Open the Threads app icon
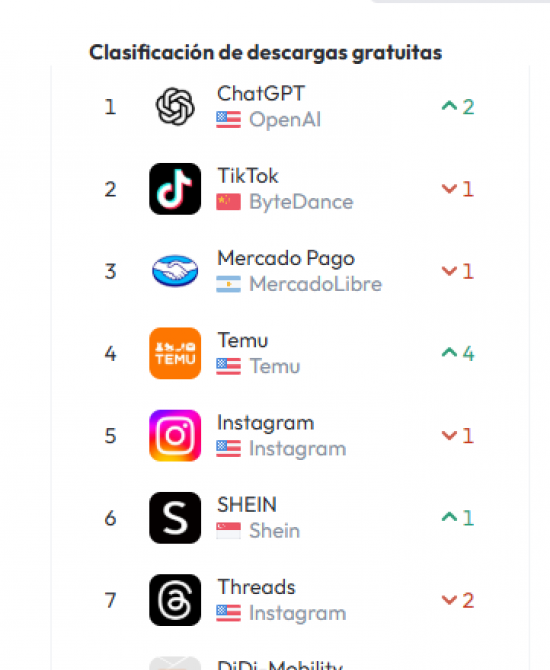 click(x=175, y=600)
